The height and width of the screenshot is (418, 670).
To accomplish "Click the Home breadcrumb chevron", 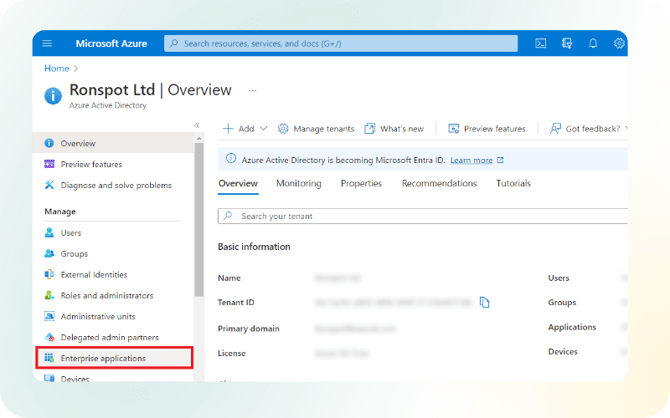I will (76, 68).
